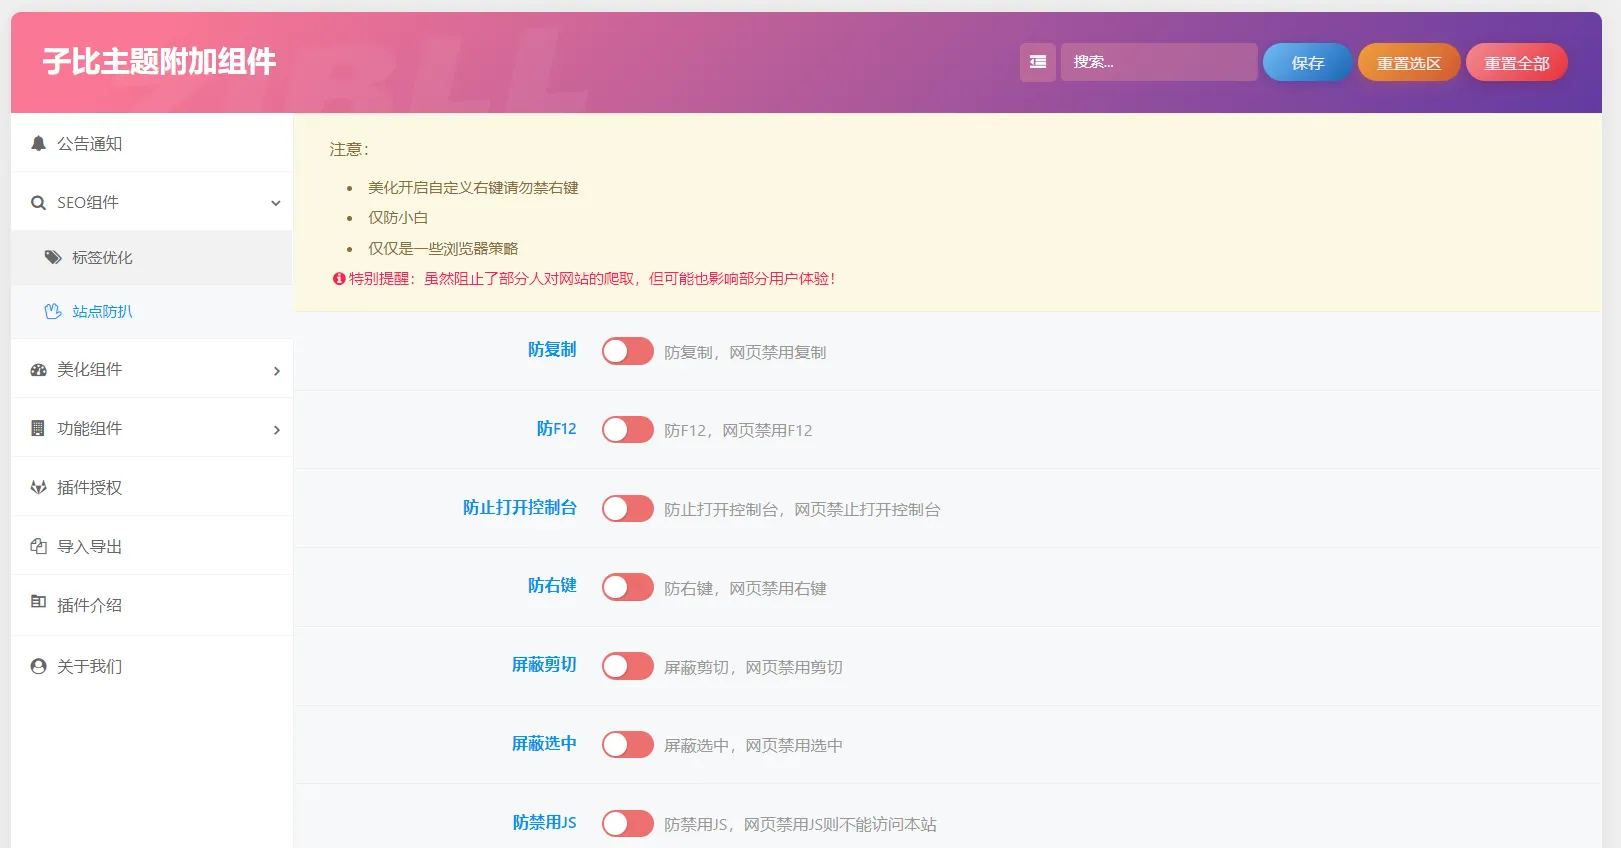Screen dimensions: 1621x848
Task: Open the 插件授权 menu item
Action: pyautogui.click(x=152, y=487)
